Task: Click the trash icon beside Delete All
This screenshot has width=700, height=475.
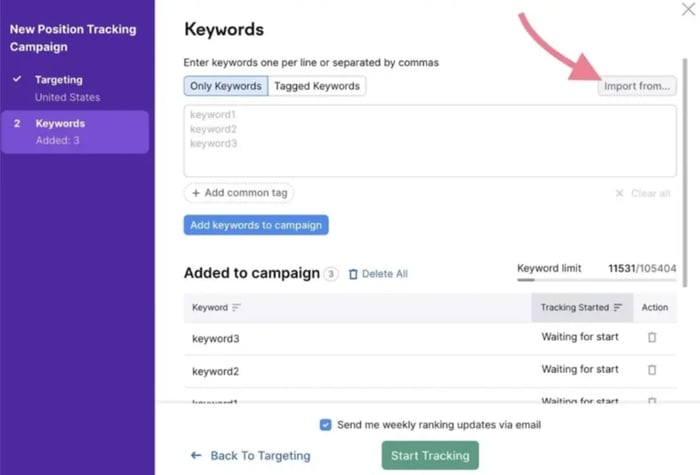Action: tap(353, 274)
